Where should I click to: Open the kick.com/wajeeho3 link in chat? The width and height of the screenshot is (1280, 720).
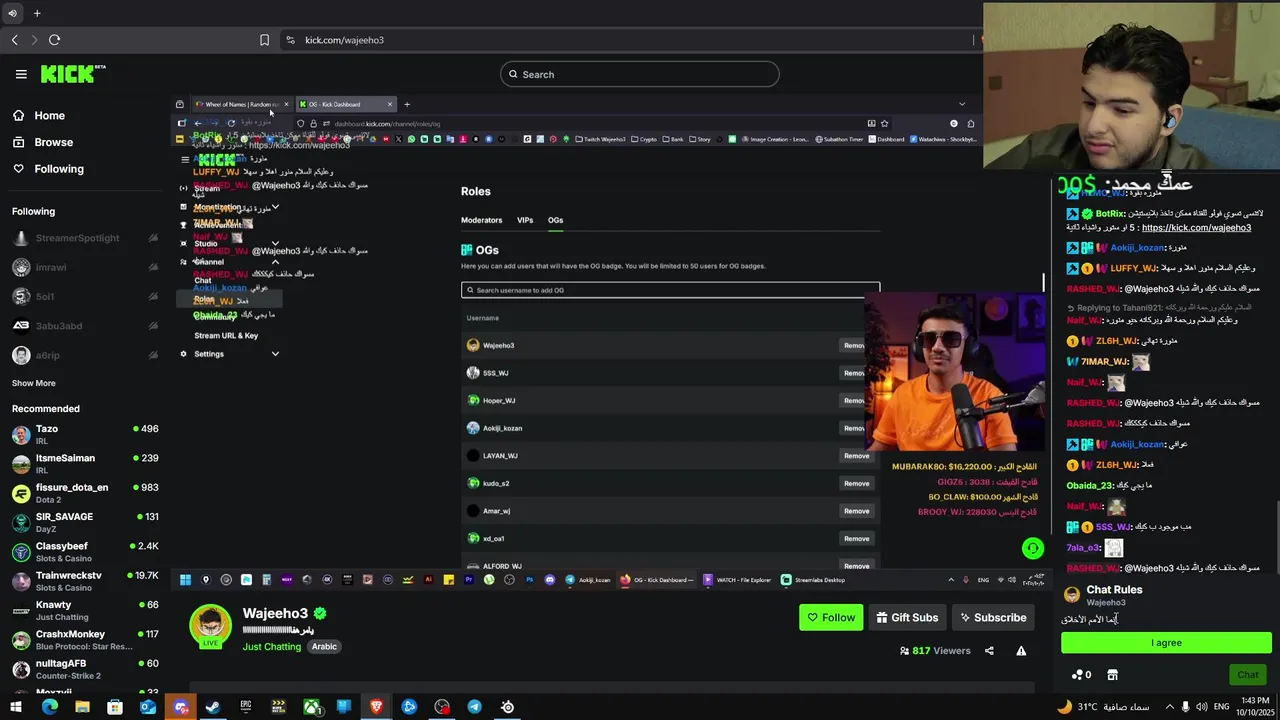coord(1196,228)
